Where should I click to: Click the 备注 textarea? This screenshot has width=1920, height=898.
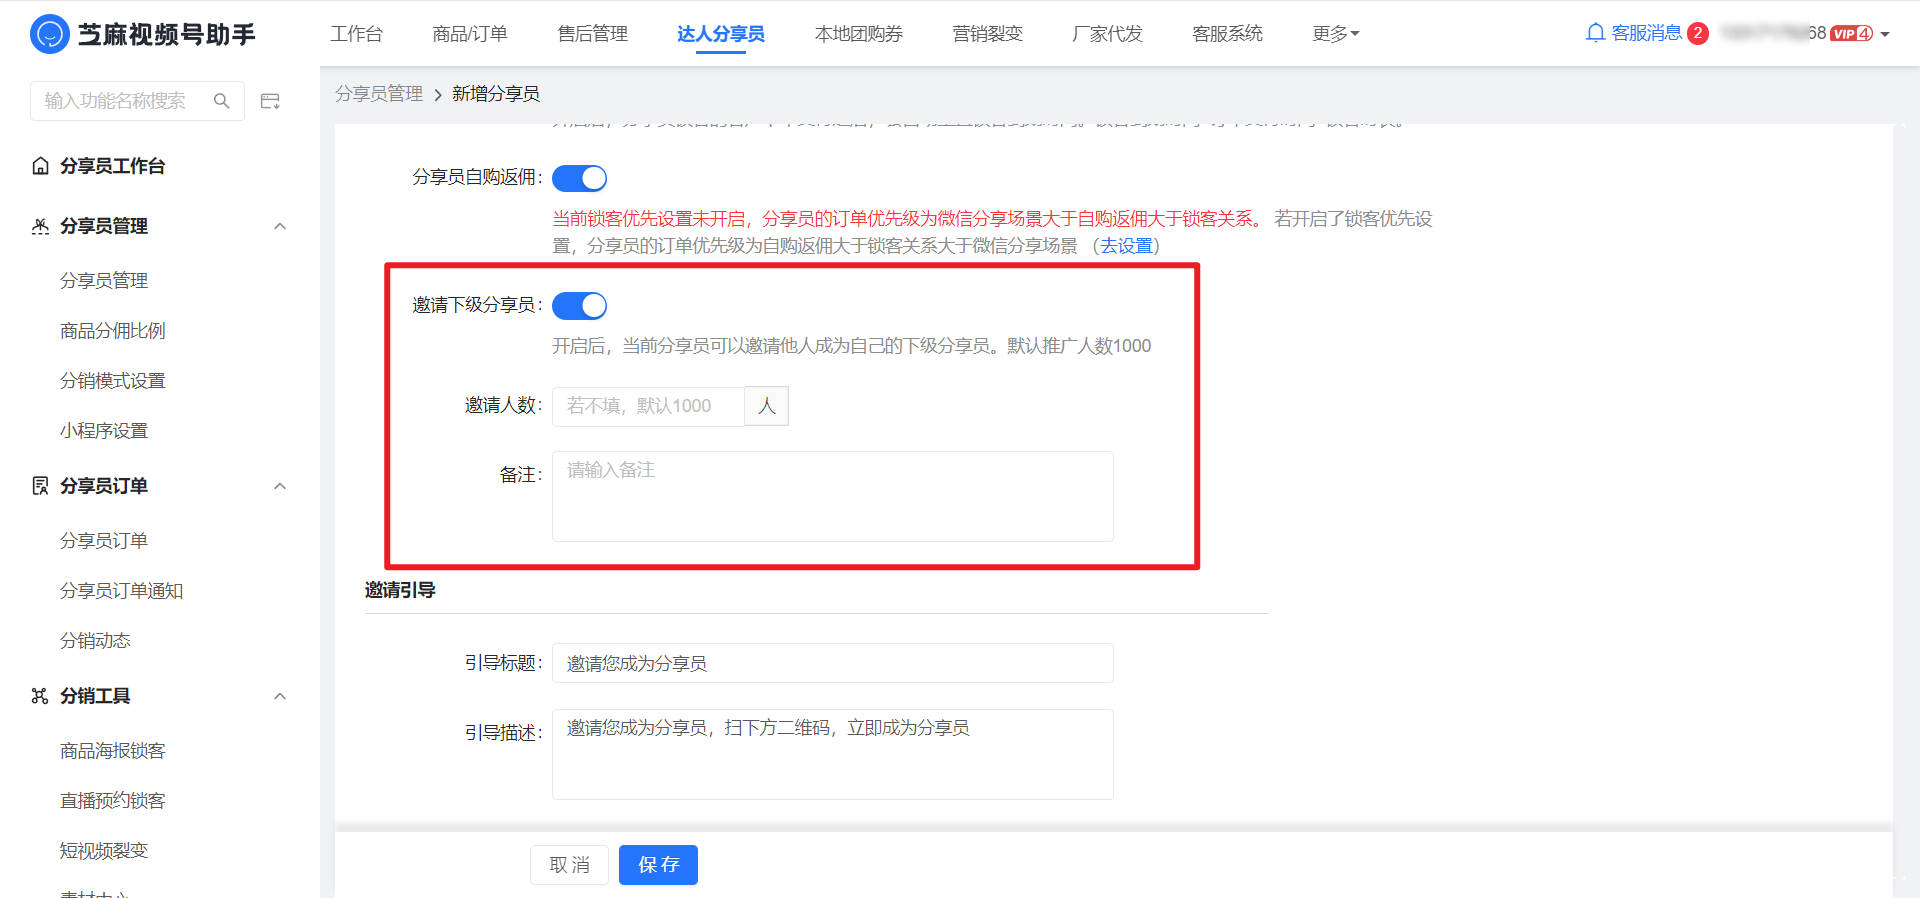[833, 496]
